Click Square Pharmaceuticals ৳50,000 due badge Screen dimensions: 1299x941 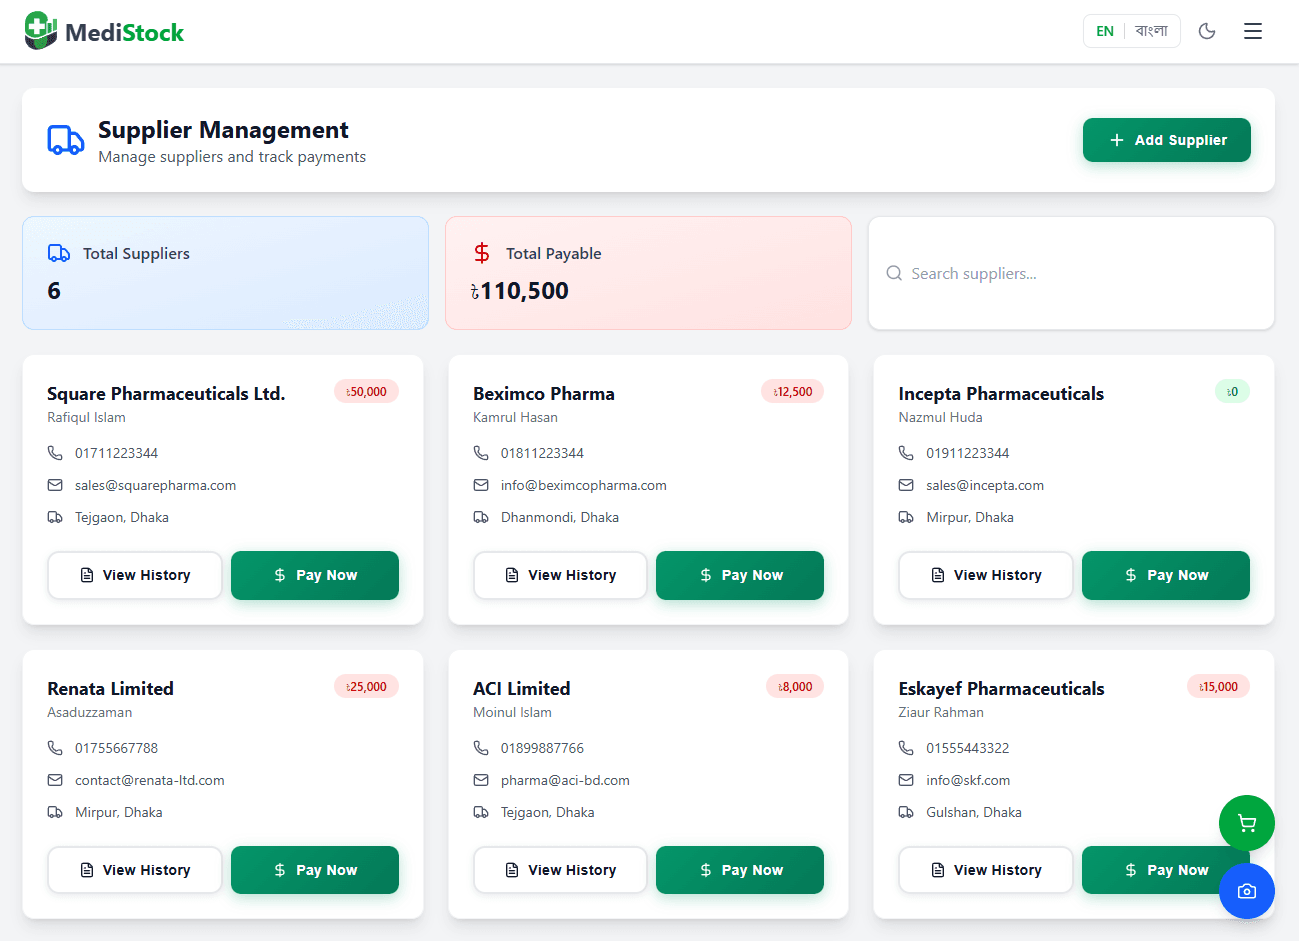pyautogui.click(x=366, y=392)
